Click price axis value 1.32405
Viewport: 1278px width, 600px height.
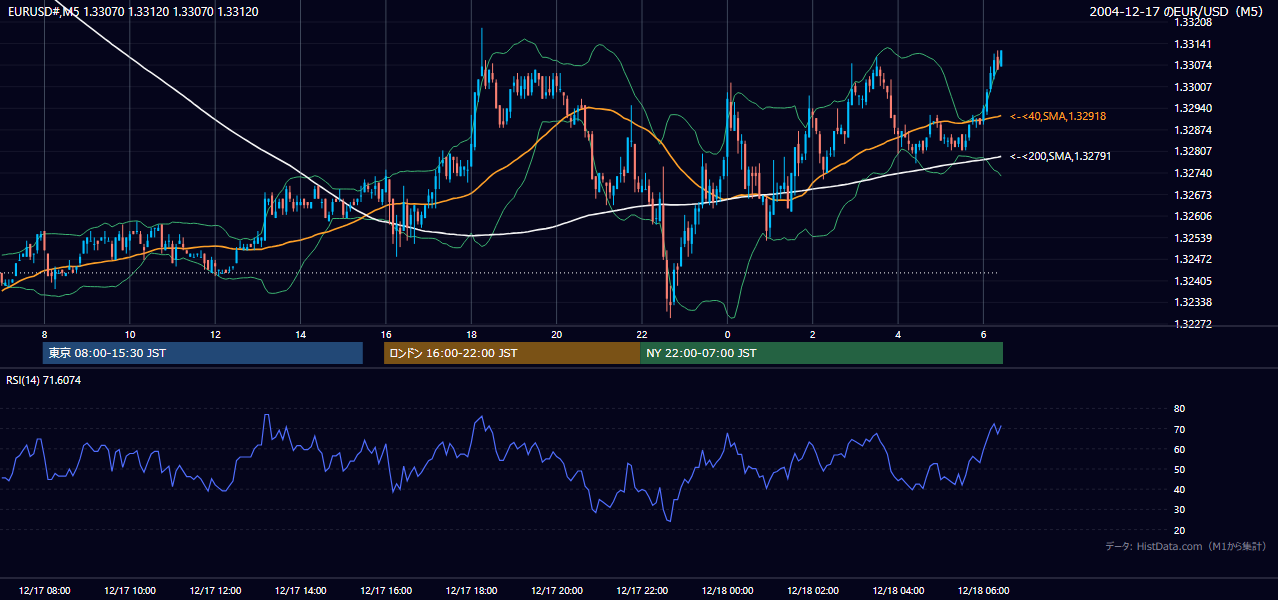point(1192,281)
